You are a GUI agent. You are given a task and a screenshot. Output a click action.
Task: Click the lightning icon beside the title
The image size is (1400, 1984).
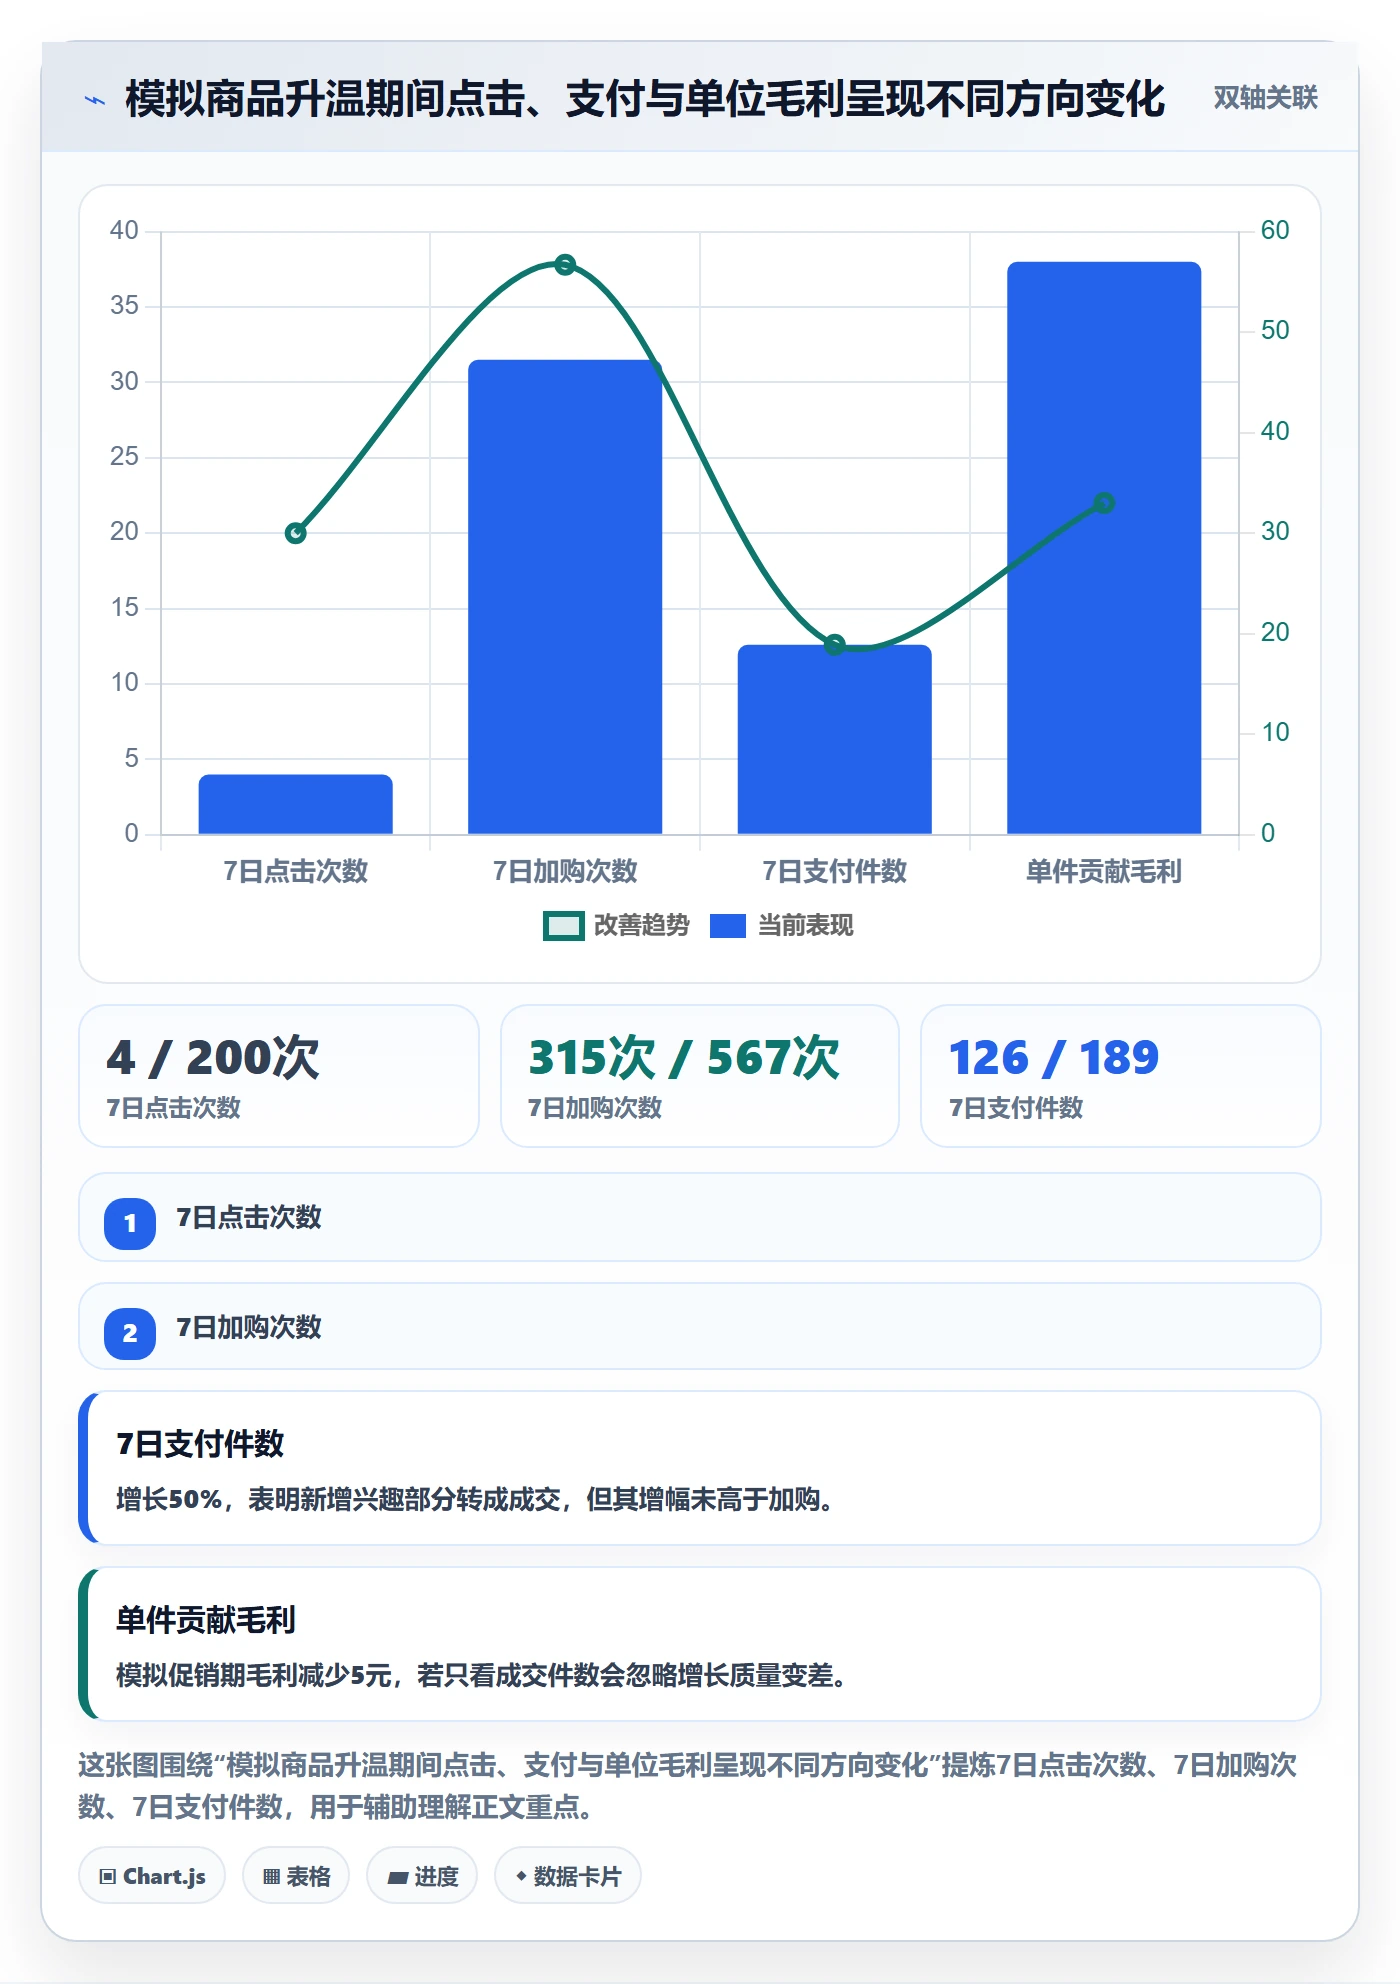[x=95, y=100]
